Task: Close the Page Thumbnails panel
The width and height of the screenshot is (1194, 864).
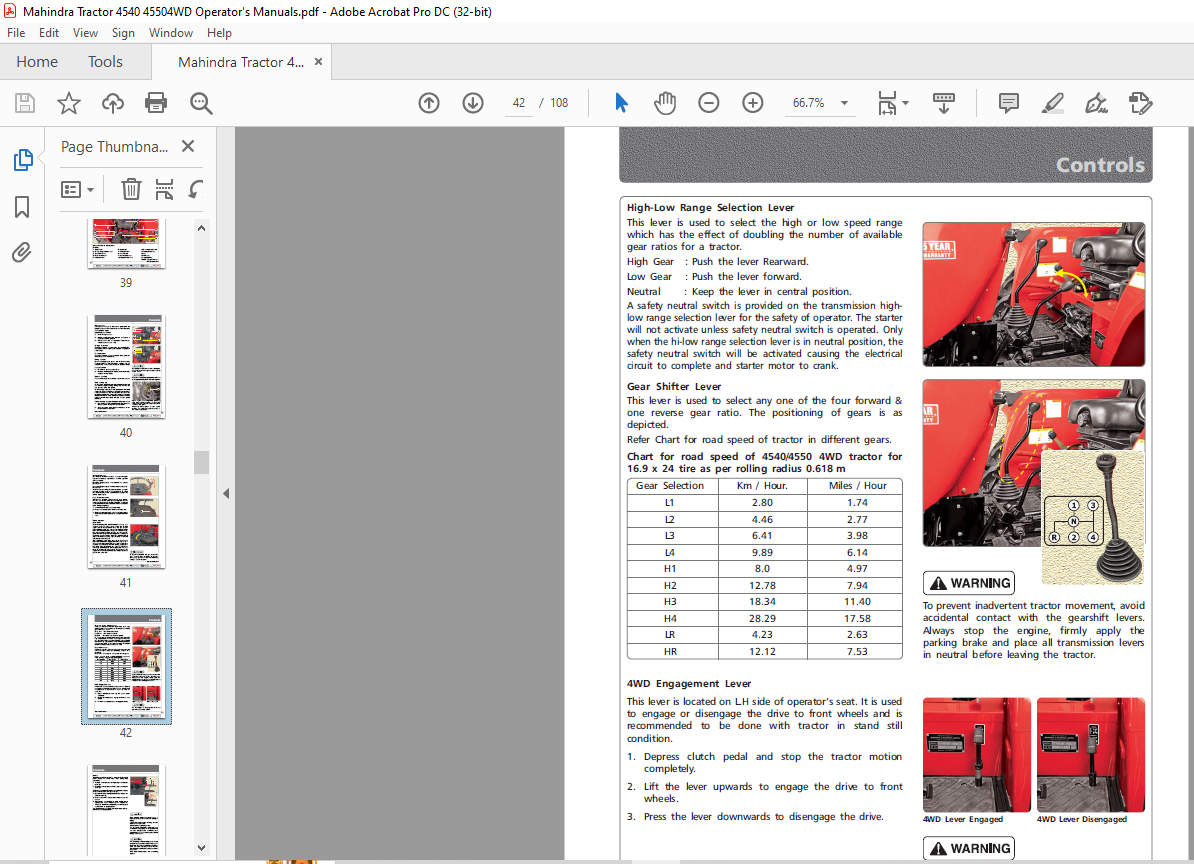Action: pyautogui.click(x=188, y=146)
